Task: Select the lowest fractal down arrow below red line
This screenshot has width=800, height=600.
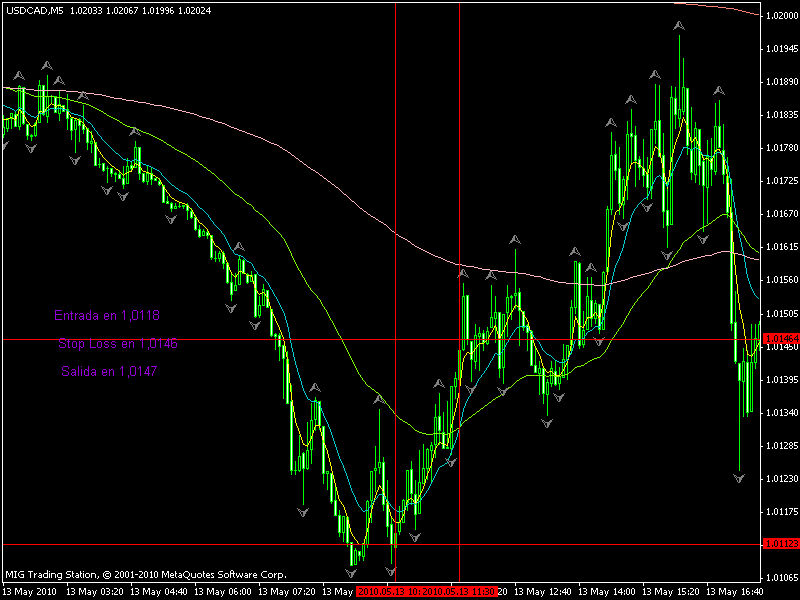Action: [x=352, y=573]
